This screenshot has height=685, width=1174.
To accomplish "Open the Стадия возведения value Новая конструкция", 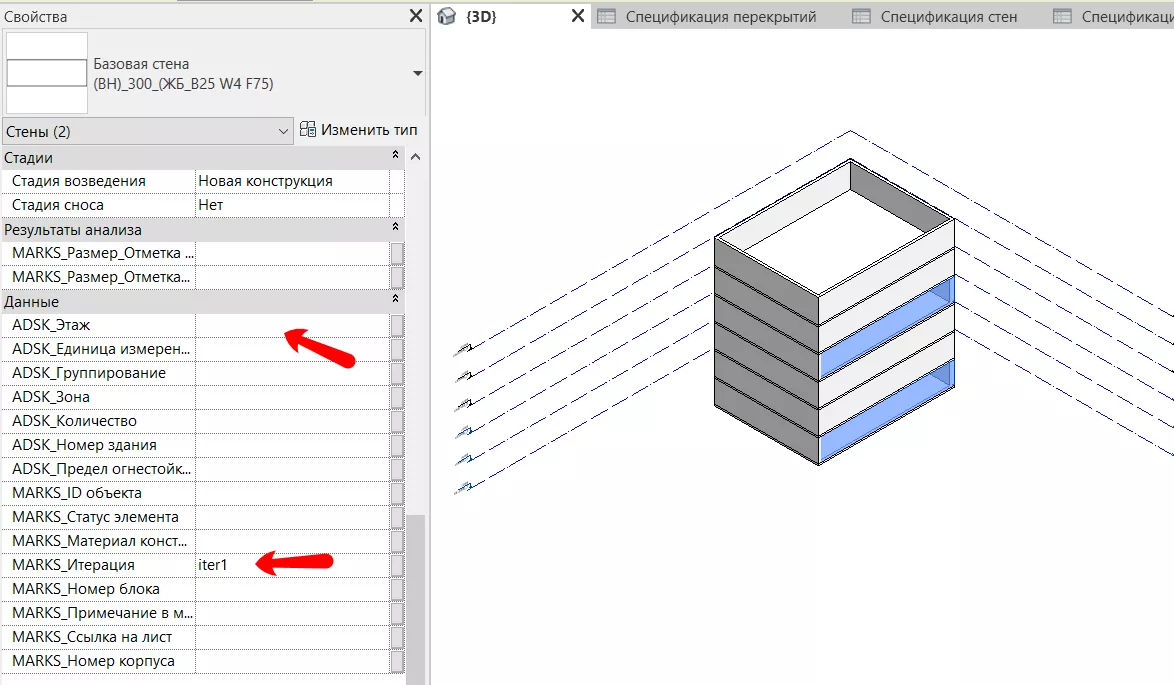I will pos(291,181).
